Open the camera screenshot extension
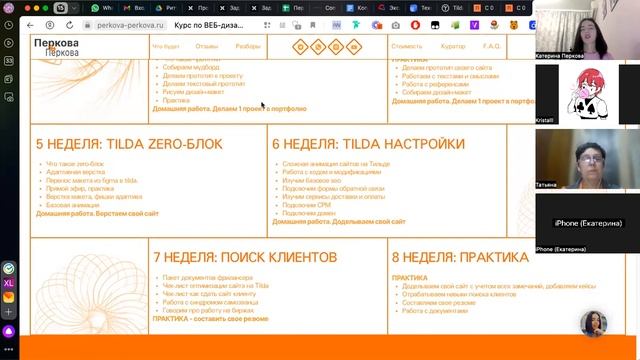This screenshot has height=360, width=640. point(396,25)
